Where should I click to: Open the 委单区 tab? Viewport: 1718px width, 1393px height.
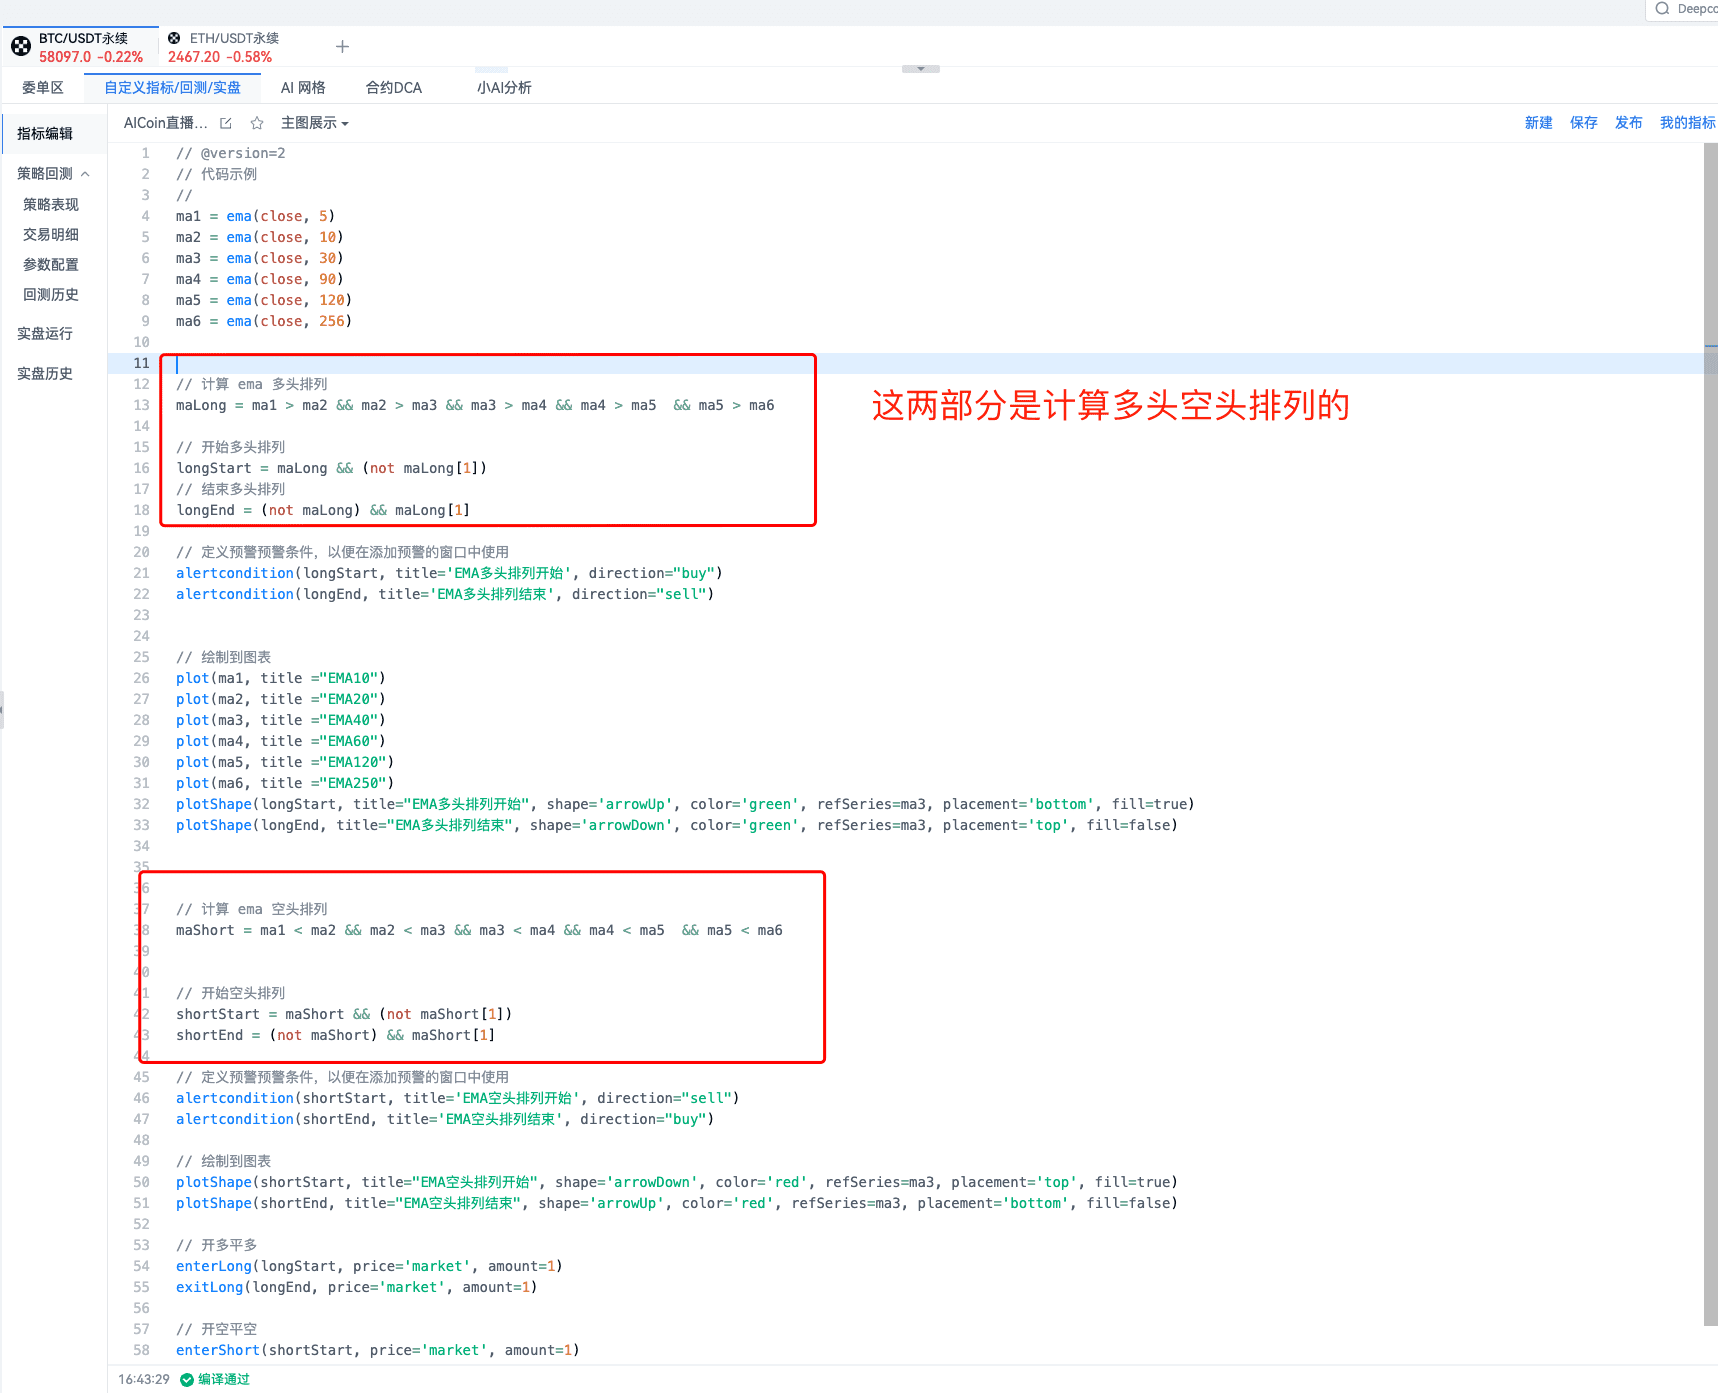point(43,88)
